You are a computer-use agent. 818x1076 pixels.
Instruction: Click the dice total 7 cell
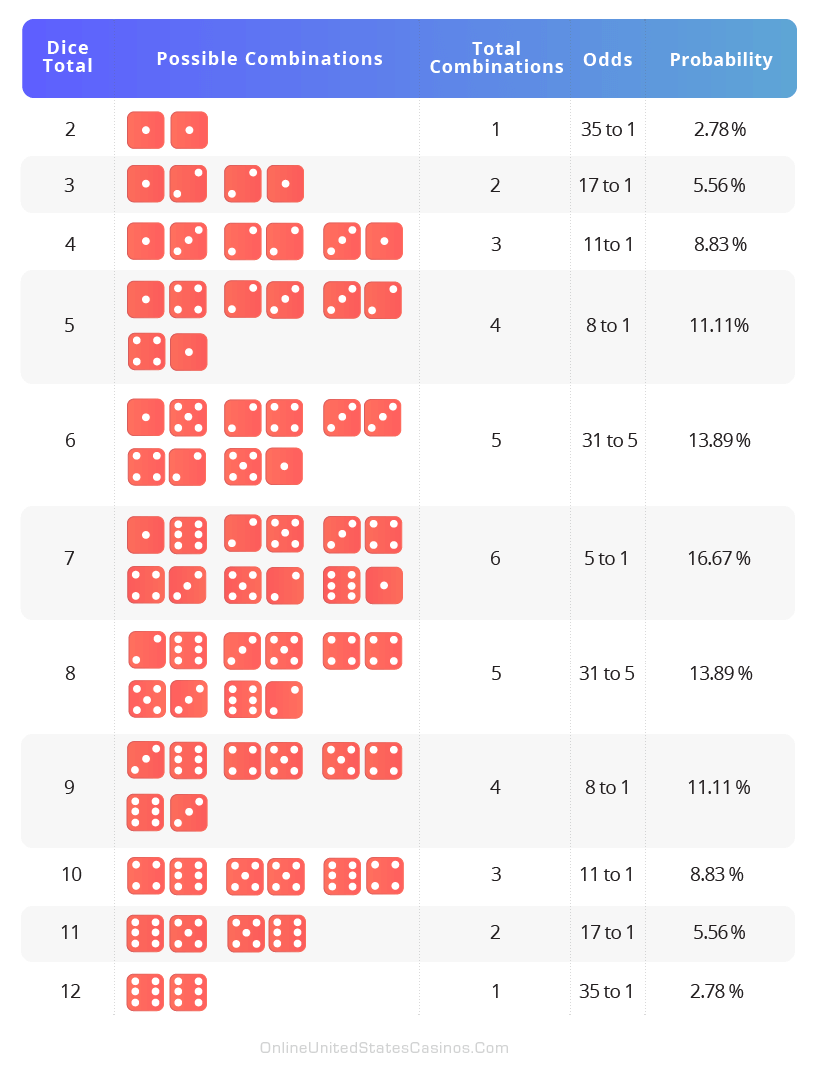coord(69,559)
